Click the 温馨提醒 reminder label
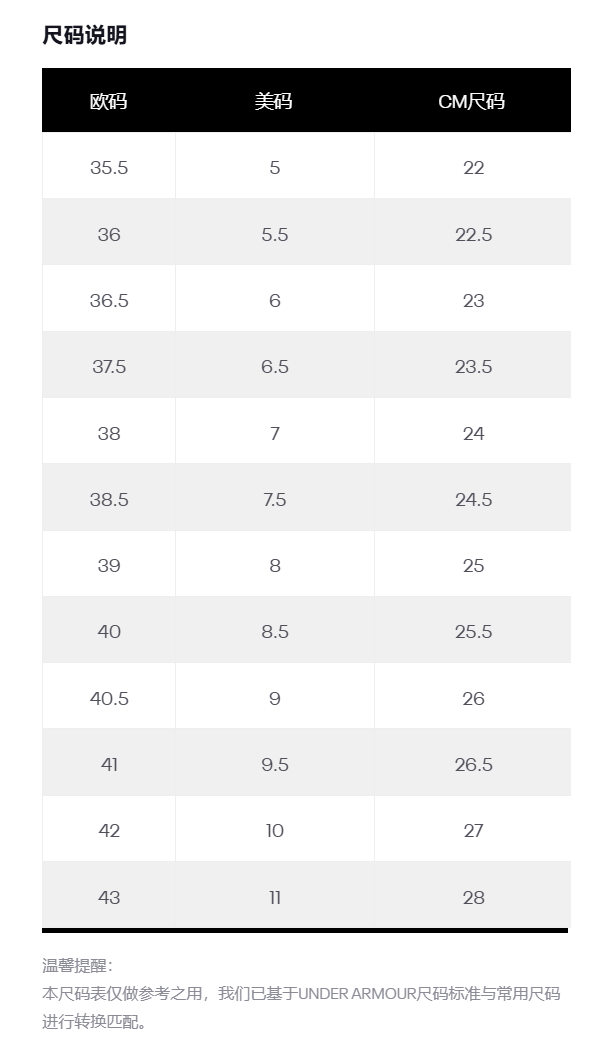The width and height of the screenshot is (608, 1041). click(78, 965)
